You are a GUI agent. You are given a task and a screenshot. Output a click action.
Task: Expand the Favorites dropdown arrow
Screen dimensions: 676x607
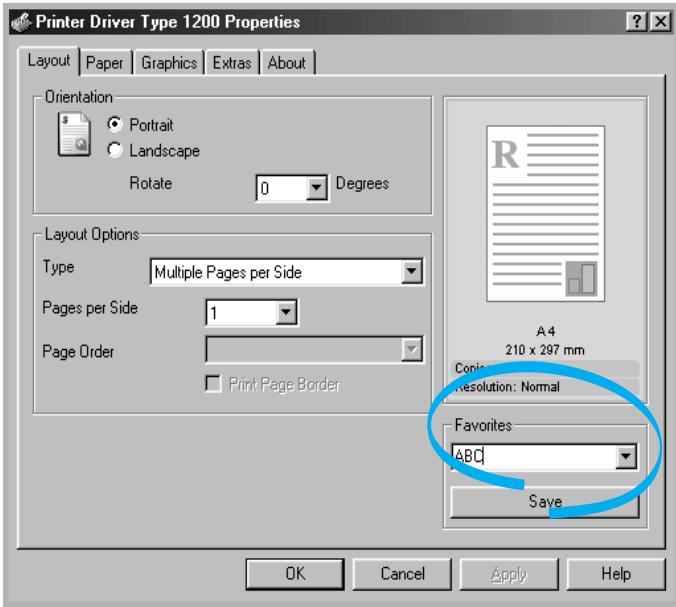(x=626, y=457)
